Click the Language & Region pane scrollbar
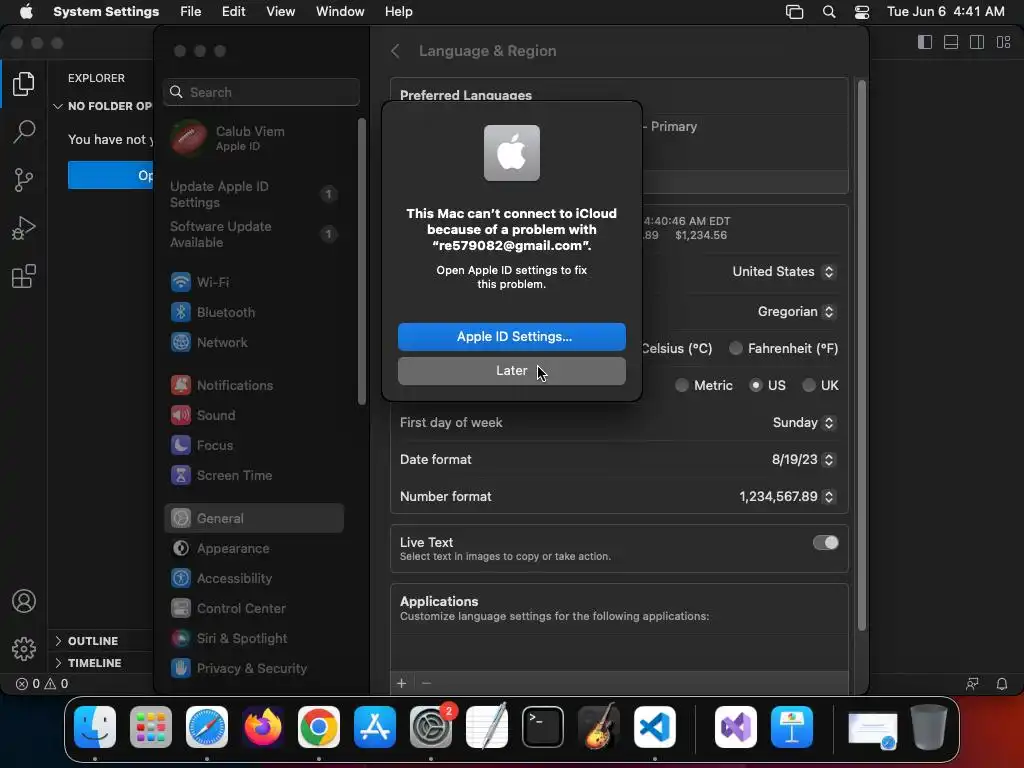 (x=861, y=355)
